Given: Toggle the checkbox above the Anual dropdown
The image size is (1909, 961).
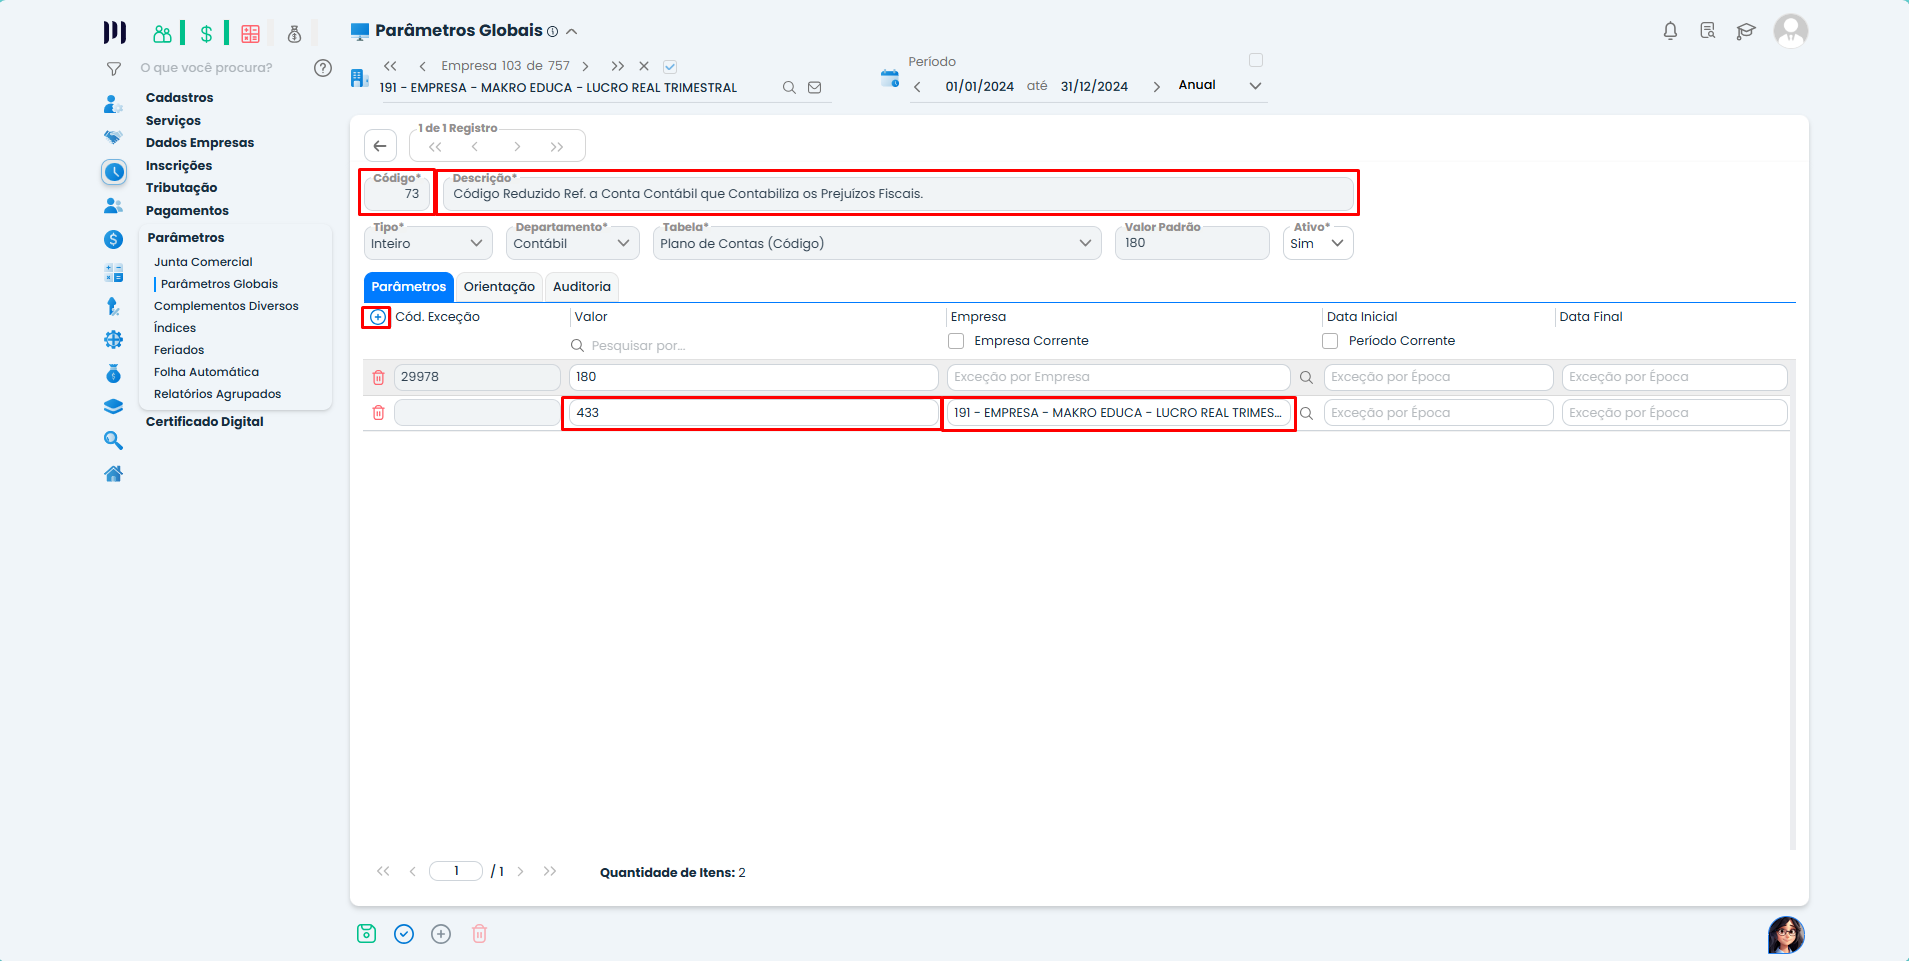Looking at the screenshot, I should click(x=1256, y=60).
